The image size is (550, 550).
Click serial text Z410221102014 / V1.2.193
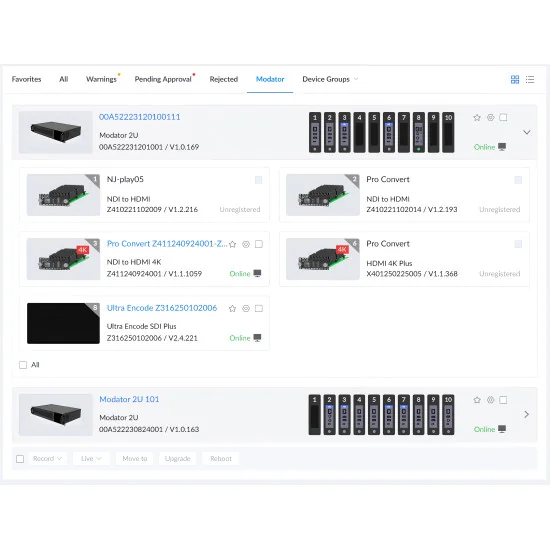[x=412, y=209]
